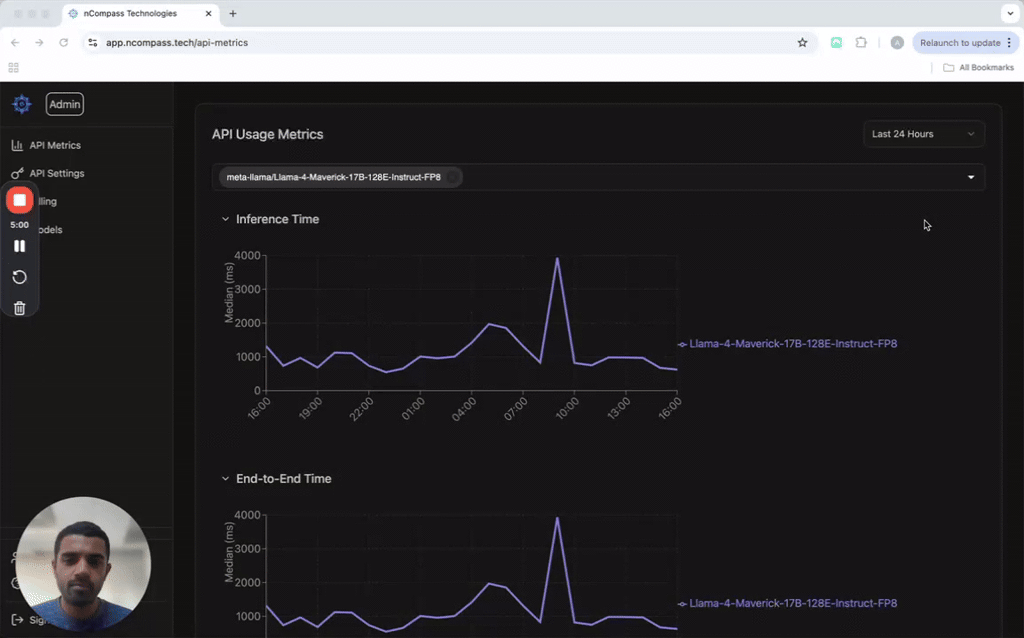
Task: Toggle Llama-4-Maverick legend in Inference Time chart
Action: click(x=788, y=344)
